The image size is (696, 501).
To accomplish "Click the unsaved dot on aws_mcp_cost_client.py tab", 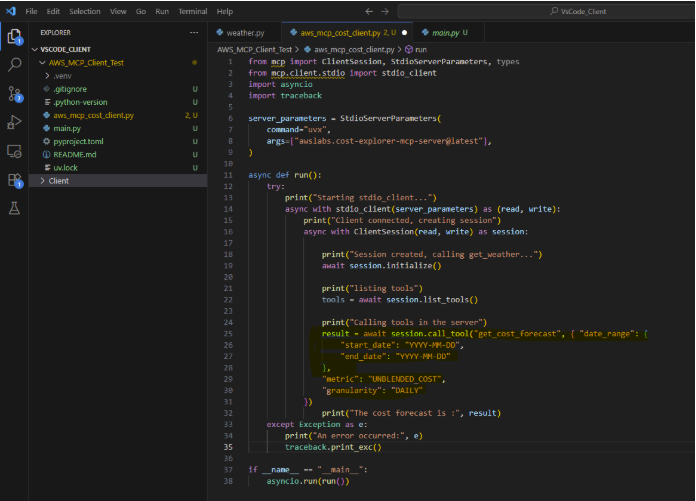I will [404, 32].
